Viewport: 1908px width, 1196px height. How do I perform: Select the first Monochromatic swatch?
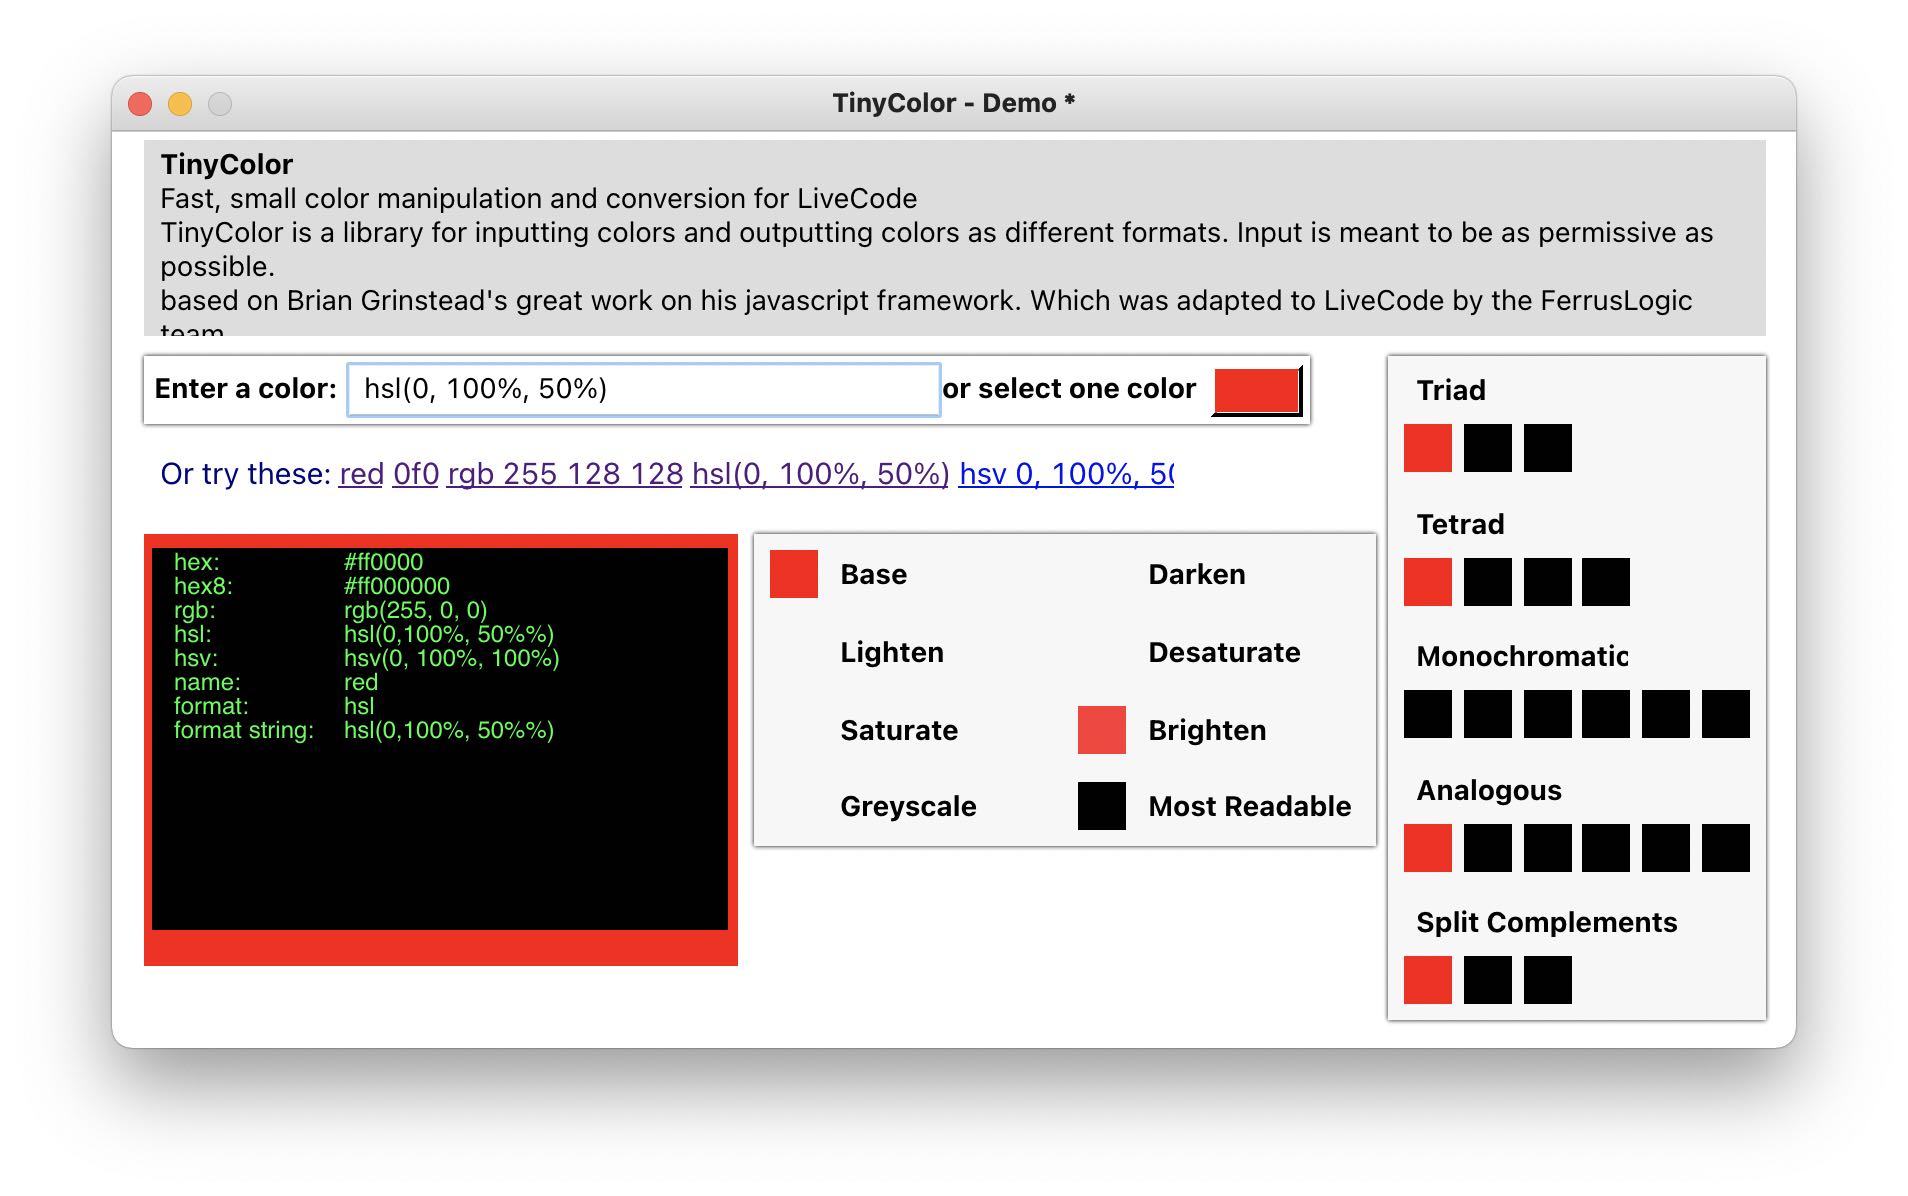tap(1428, 714)
